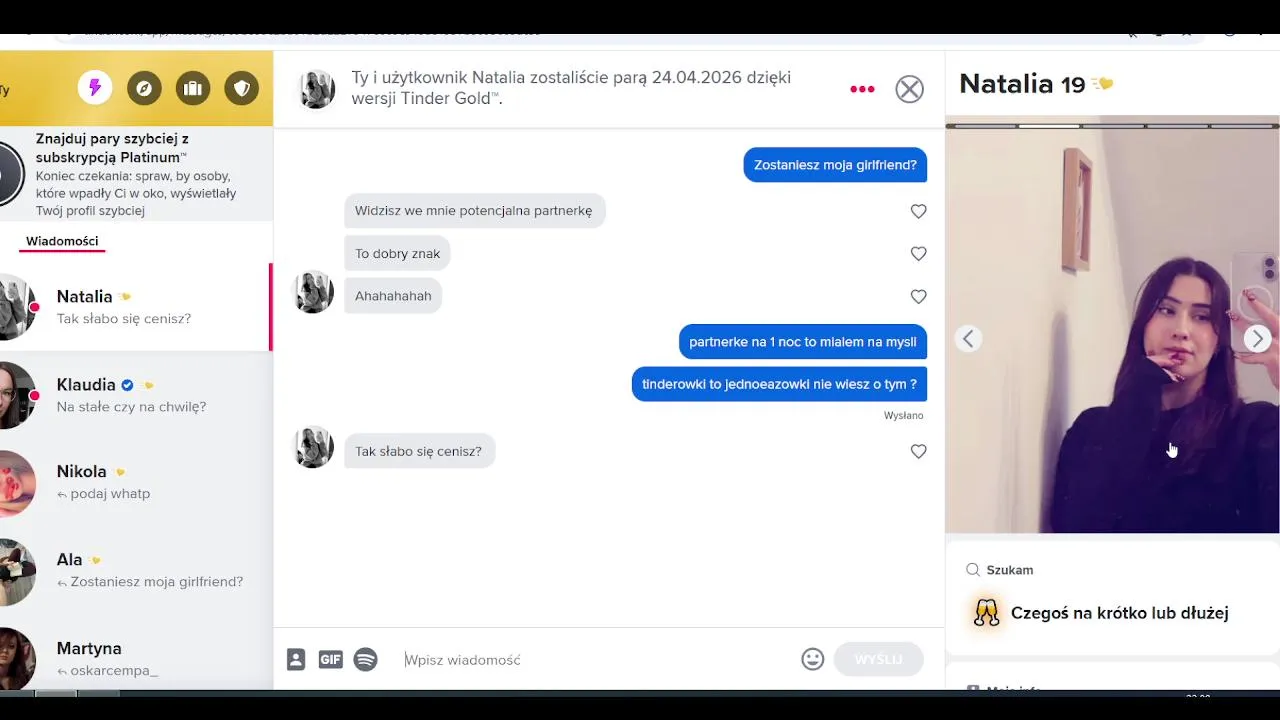Open the briefcase Work Mode icon

pyautogui.click(x=193, y=88)
